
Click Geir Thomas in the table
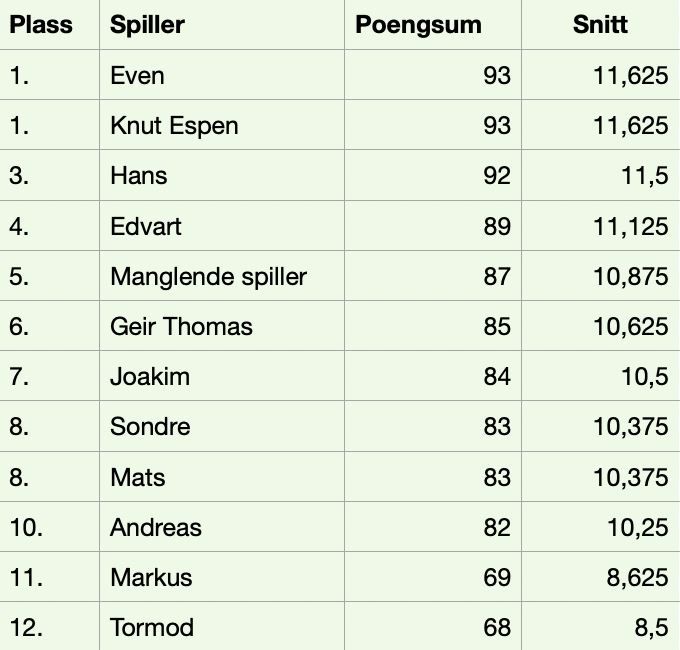181,326
